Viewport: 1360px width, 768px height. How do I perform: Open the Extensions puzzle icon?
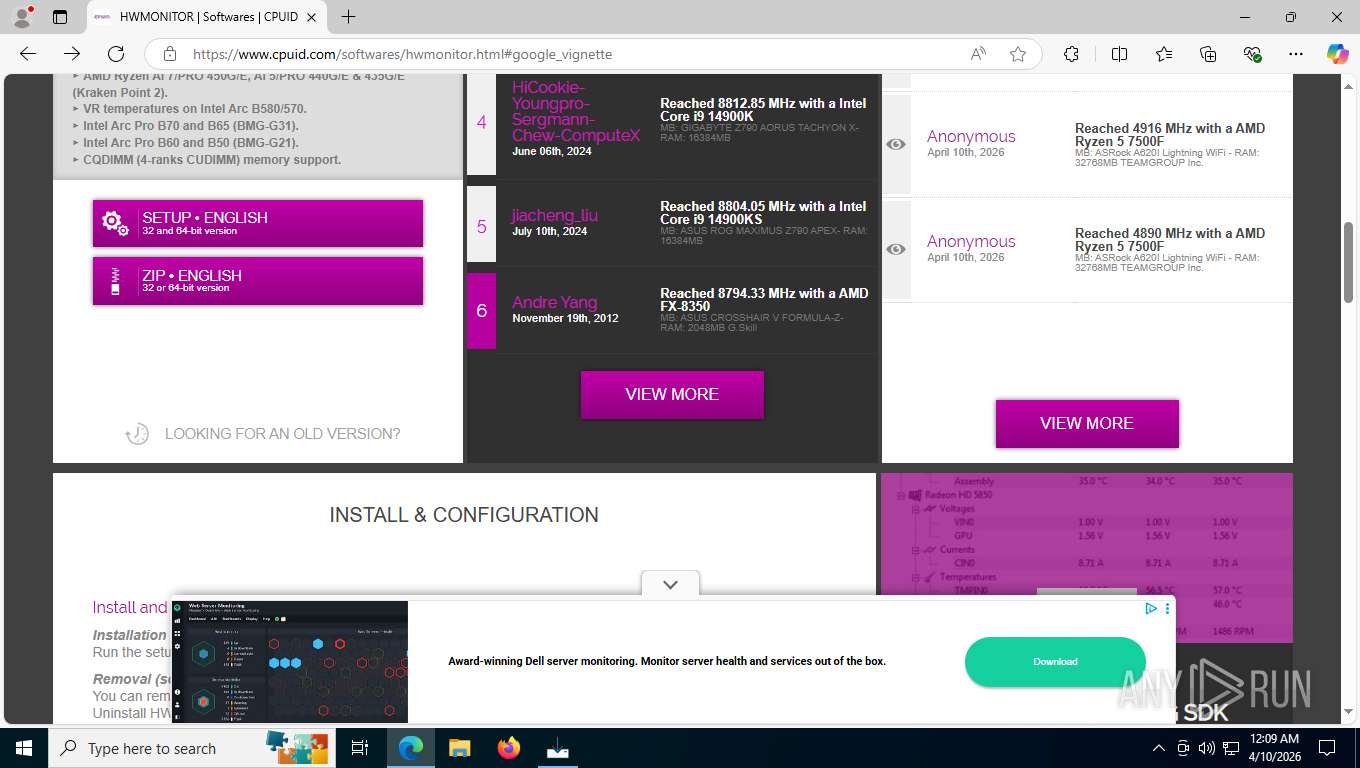(x=1072, y=54)
